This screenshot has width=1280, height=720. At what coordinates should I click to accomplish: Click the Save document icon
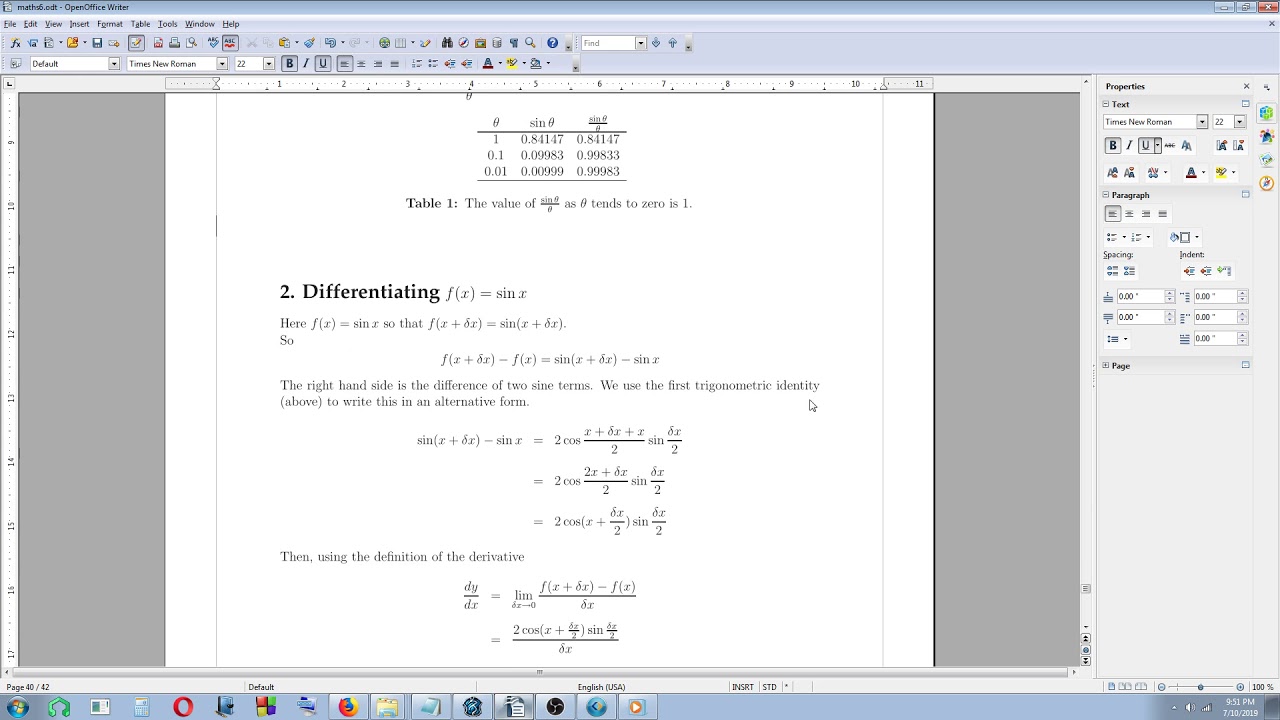[x=97, y=43]
